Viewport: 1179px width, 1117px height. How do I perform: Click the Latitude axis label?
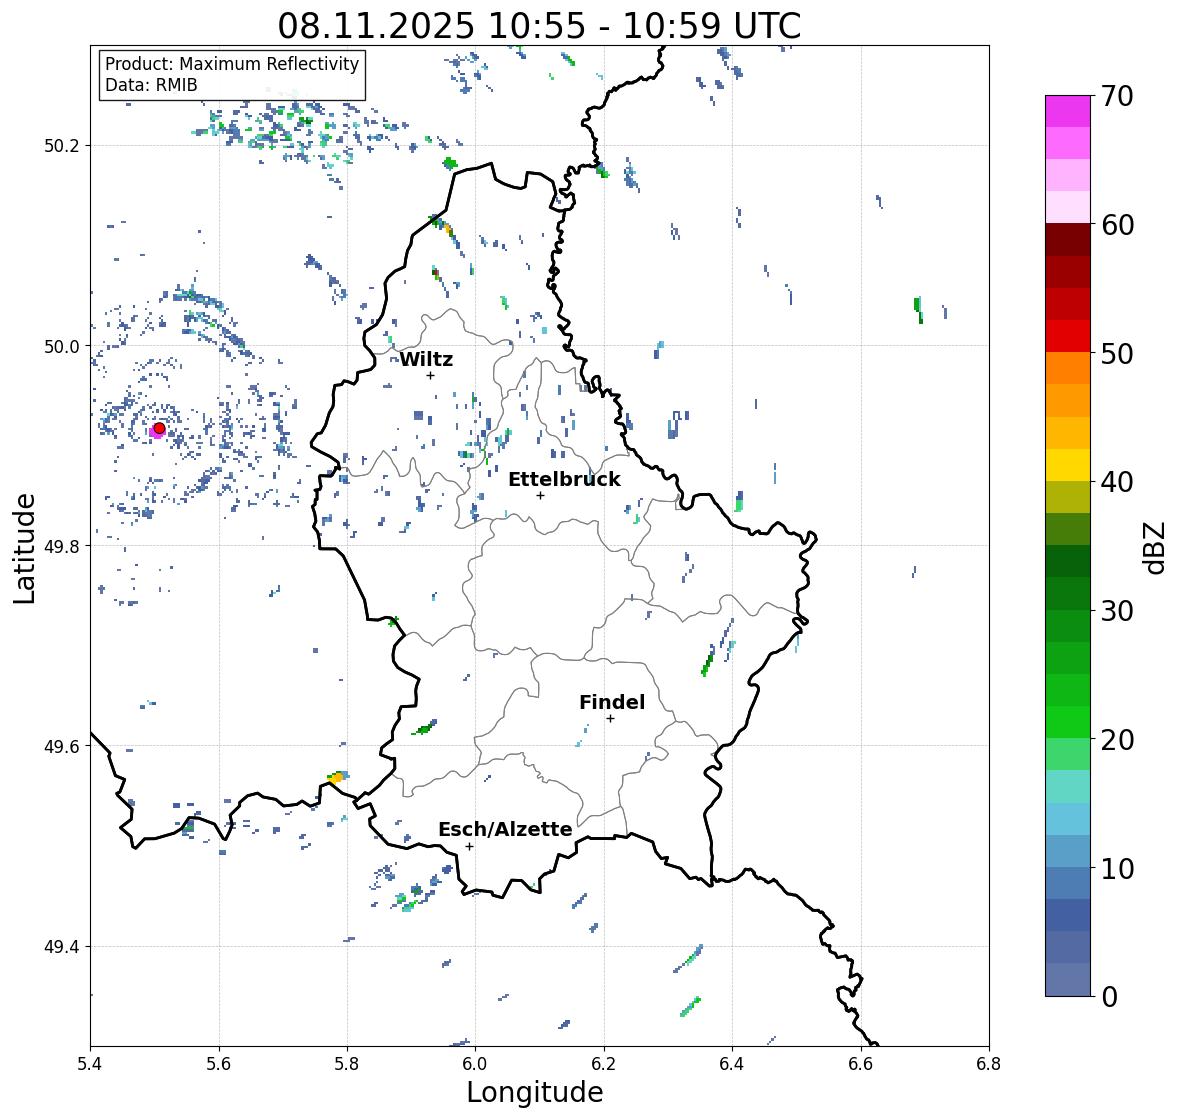point(25,548)
